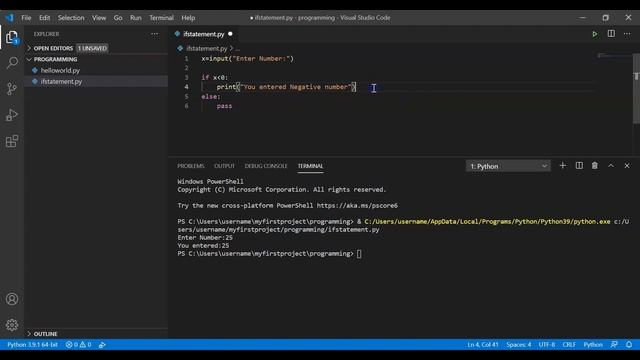This screenshot has height=360, width=640.
Task: Open the Run menu
Action: pyautogui.click(x=136, y=18)
